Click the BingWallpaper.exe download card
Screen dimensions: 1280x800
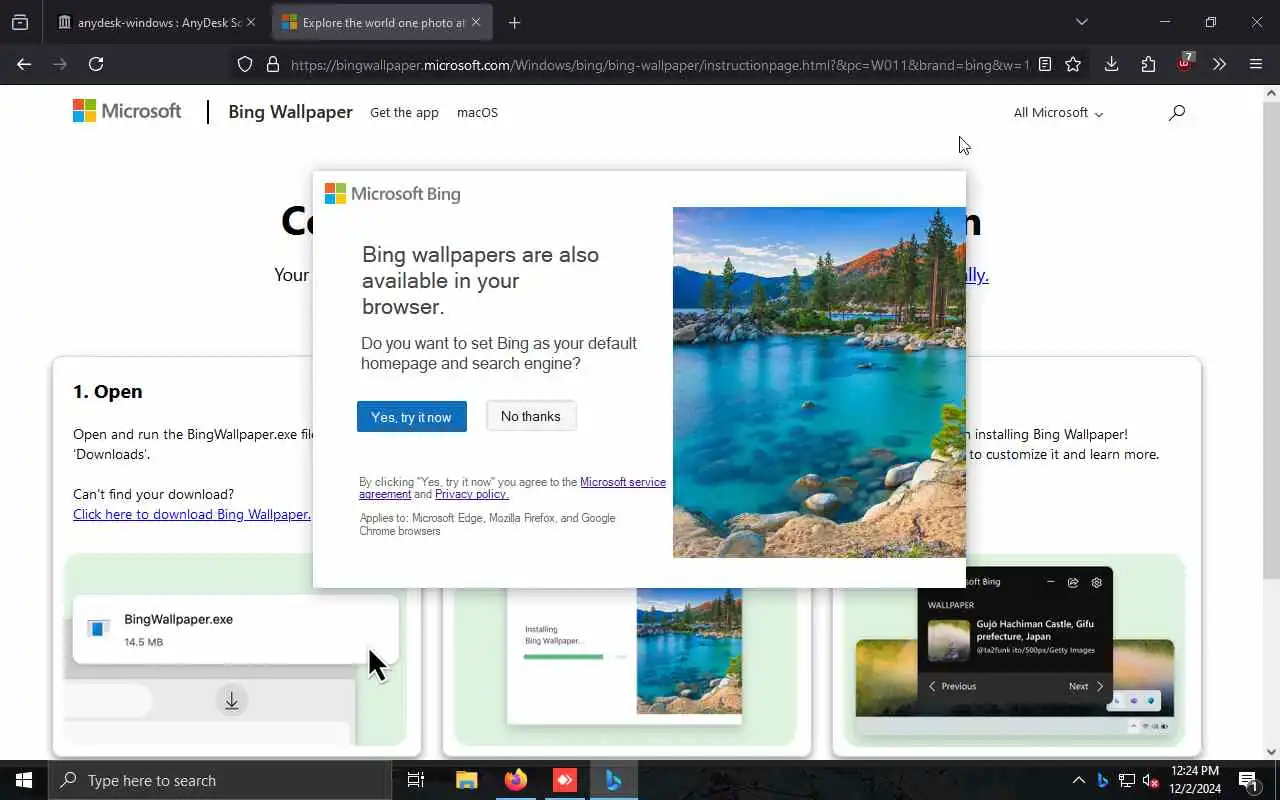pyautogui.click(x=236, y=629)
